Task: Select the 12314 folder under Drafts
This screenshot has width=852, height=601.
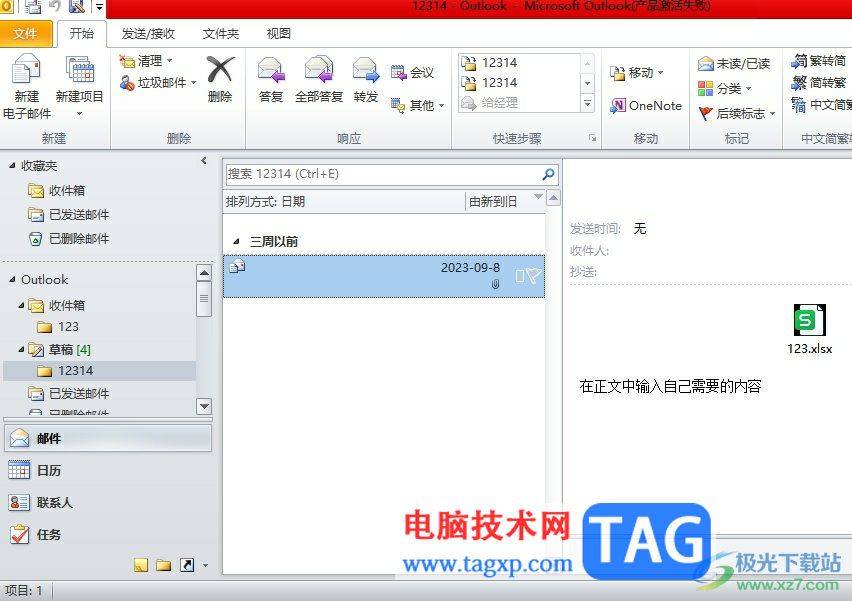Action: (100, 371)
